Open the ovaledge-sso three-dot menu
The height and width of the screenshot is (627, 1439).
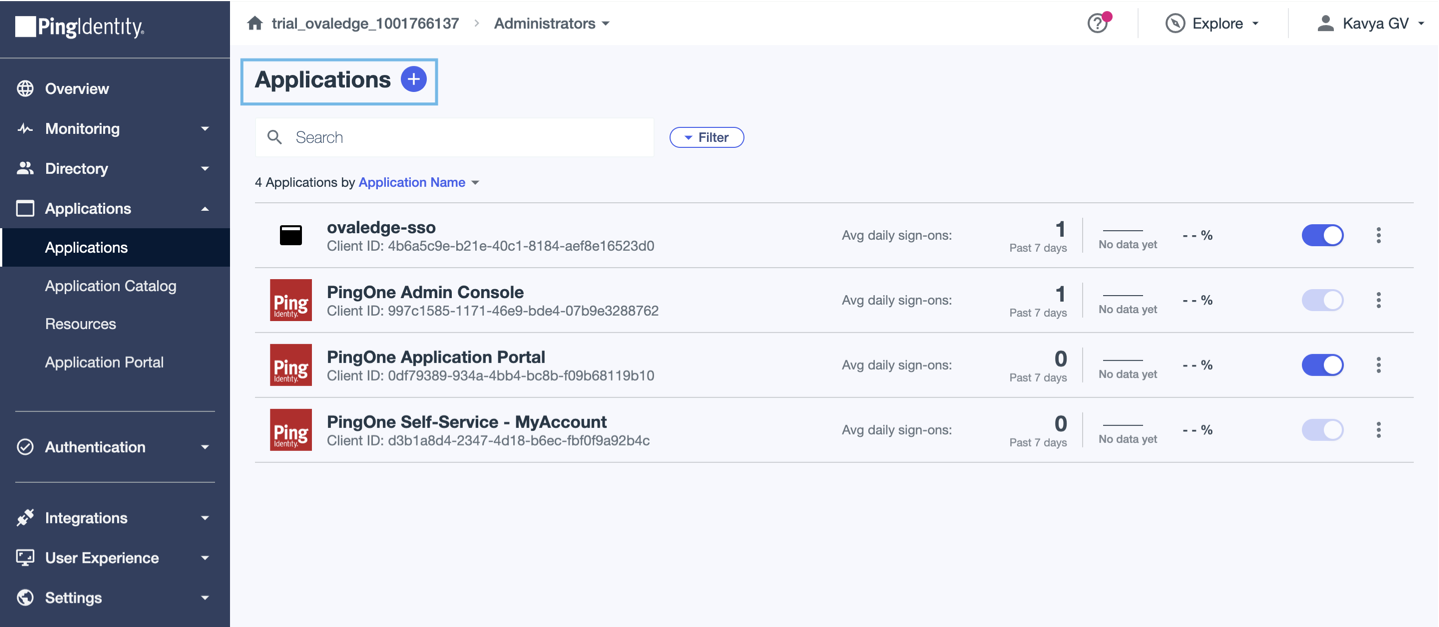(1378, 235)
